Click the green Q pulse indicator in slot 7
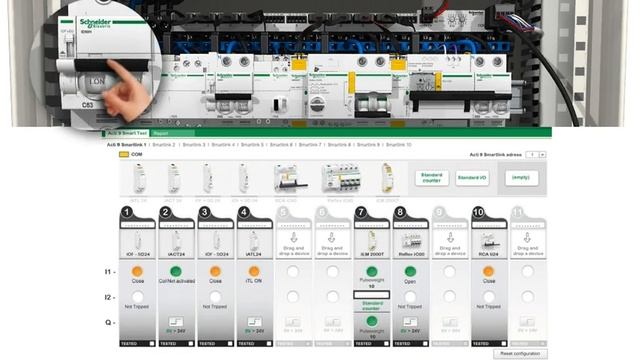This screenshot has width=640, height=360. [371, 321]
